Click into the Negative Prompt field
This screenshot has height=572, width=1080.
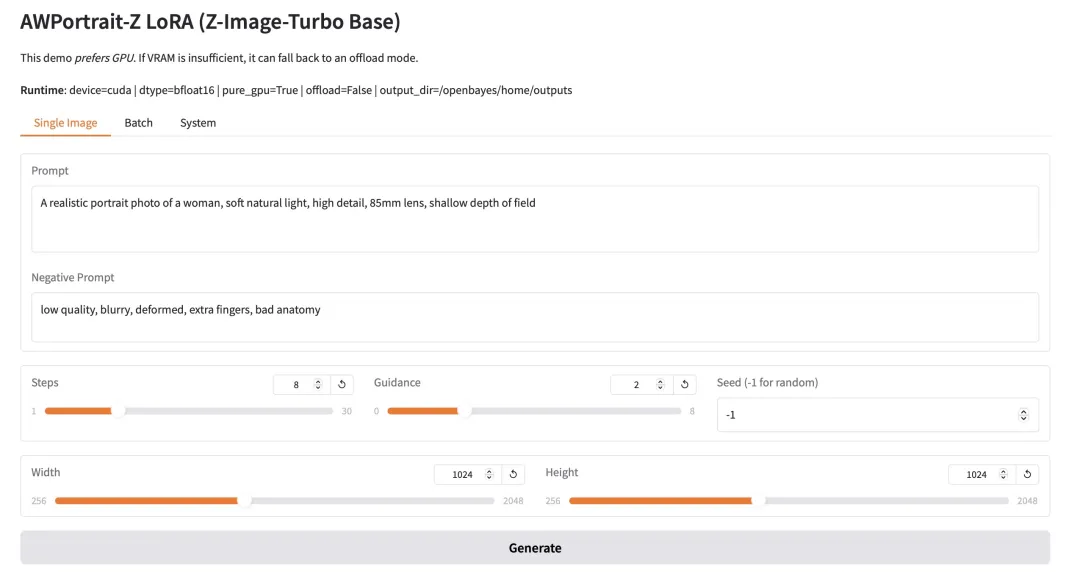[x=535, y=316]
